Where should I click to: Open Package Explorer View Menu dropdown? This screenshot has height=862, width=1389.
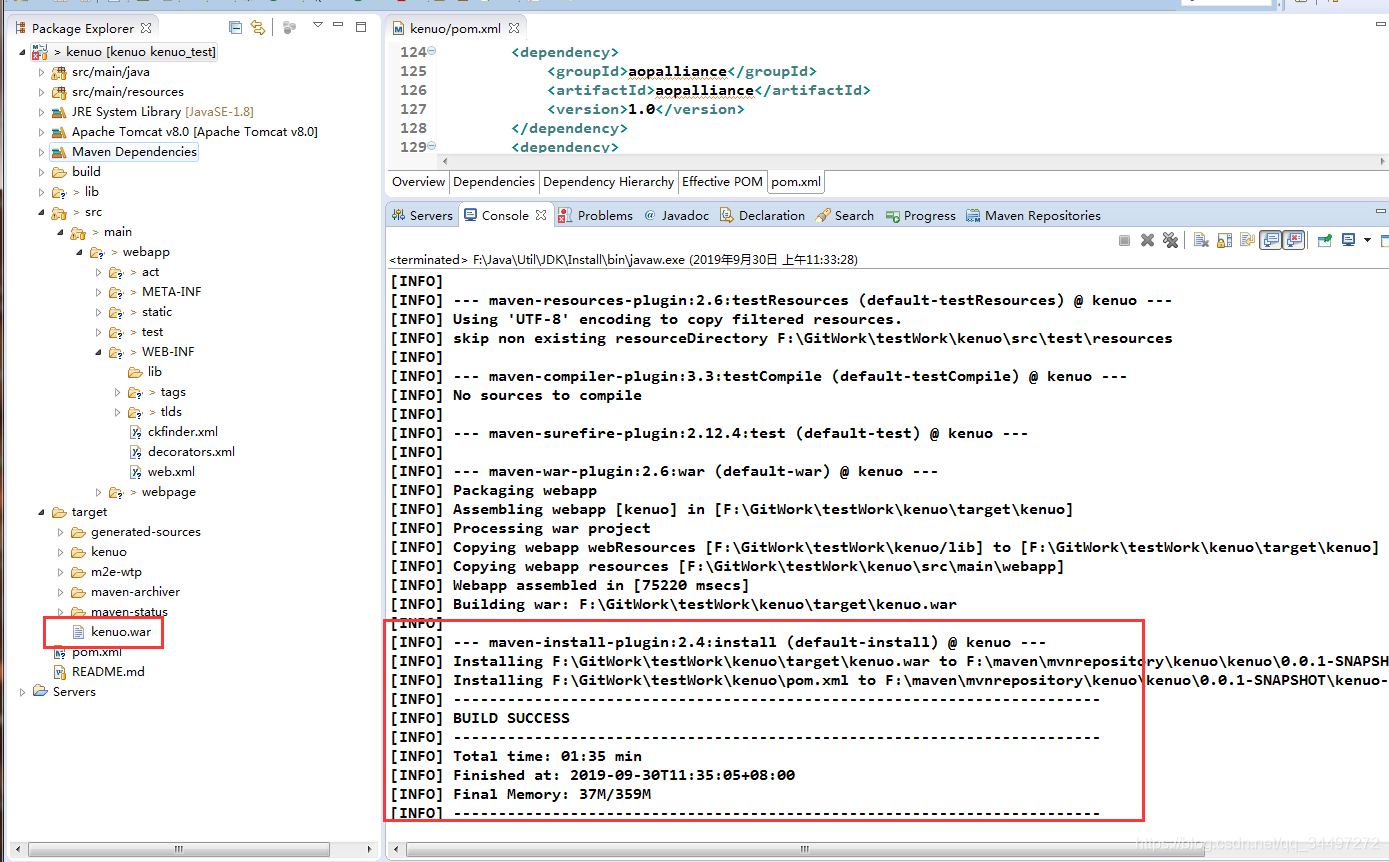[x=318, y=24]
